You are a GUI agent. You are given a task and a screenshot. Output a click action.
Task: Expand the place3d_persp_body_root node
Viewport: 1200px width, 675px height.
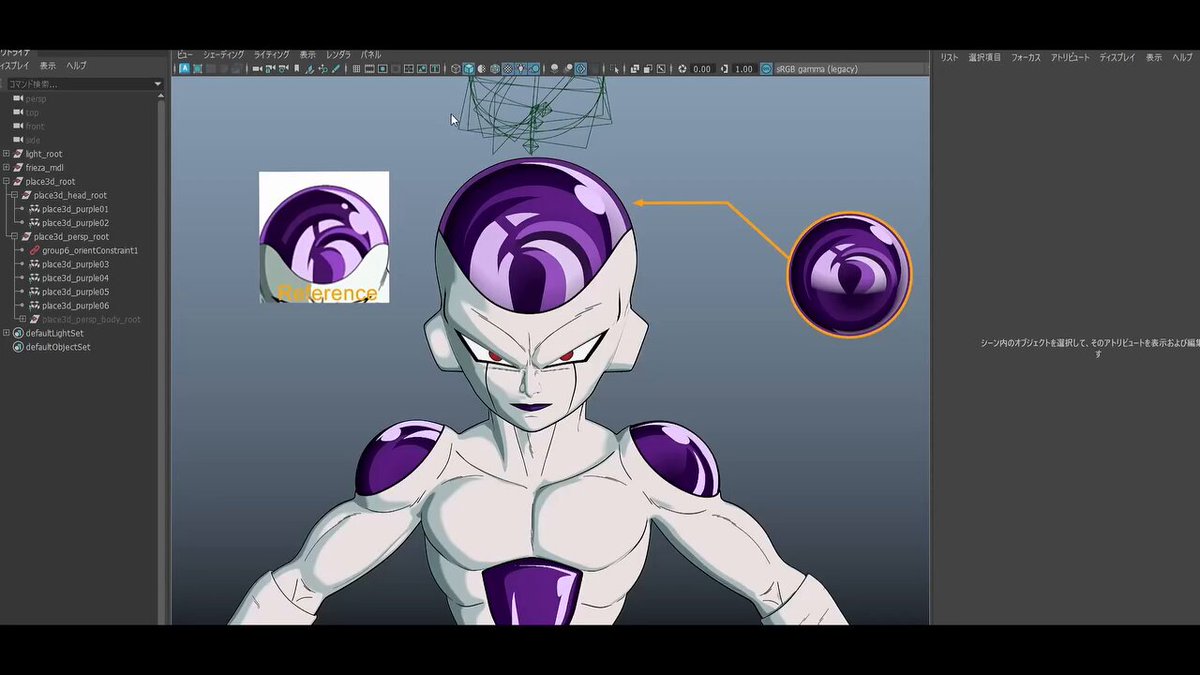pyautogui.click(x=22, y=320)
